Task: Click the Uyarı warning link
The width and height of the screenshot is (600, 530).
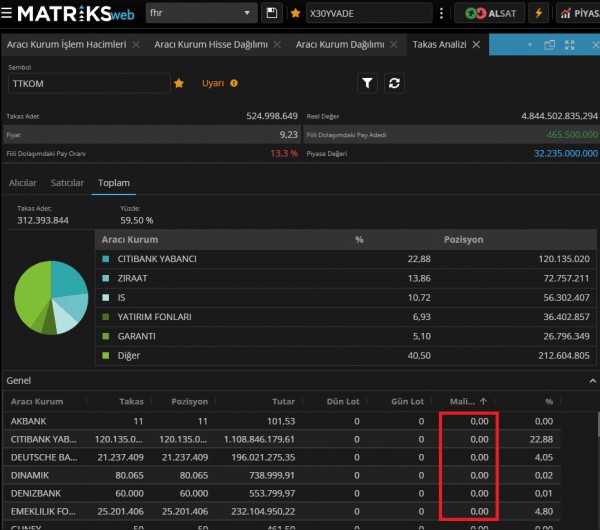Action: (213, 83)
